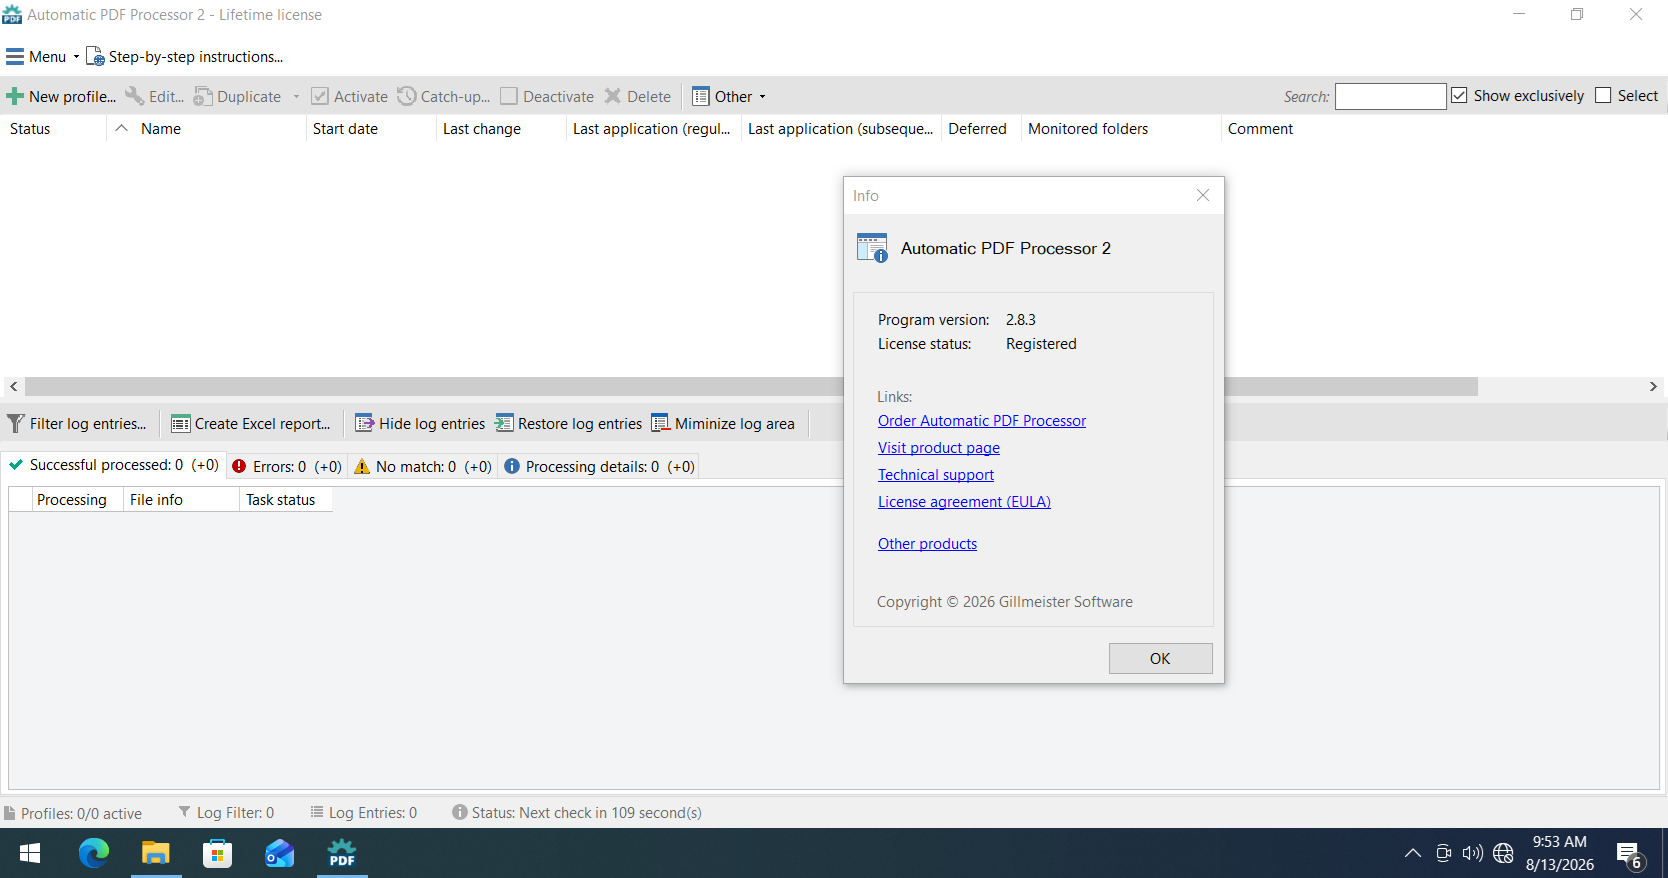Click the Filter log entries funnel icon
Image resolution: width=1668 pixels, height=878 pixels.
pyautogui.click(x=16, y=424)
